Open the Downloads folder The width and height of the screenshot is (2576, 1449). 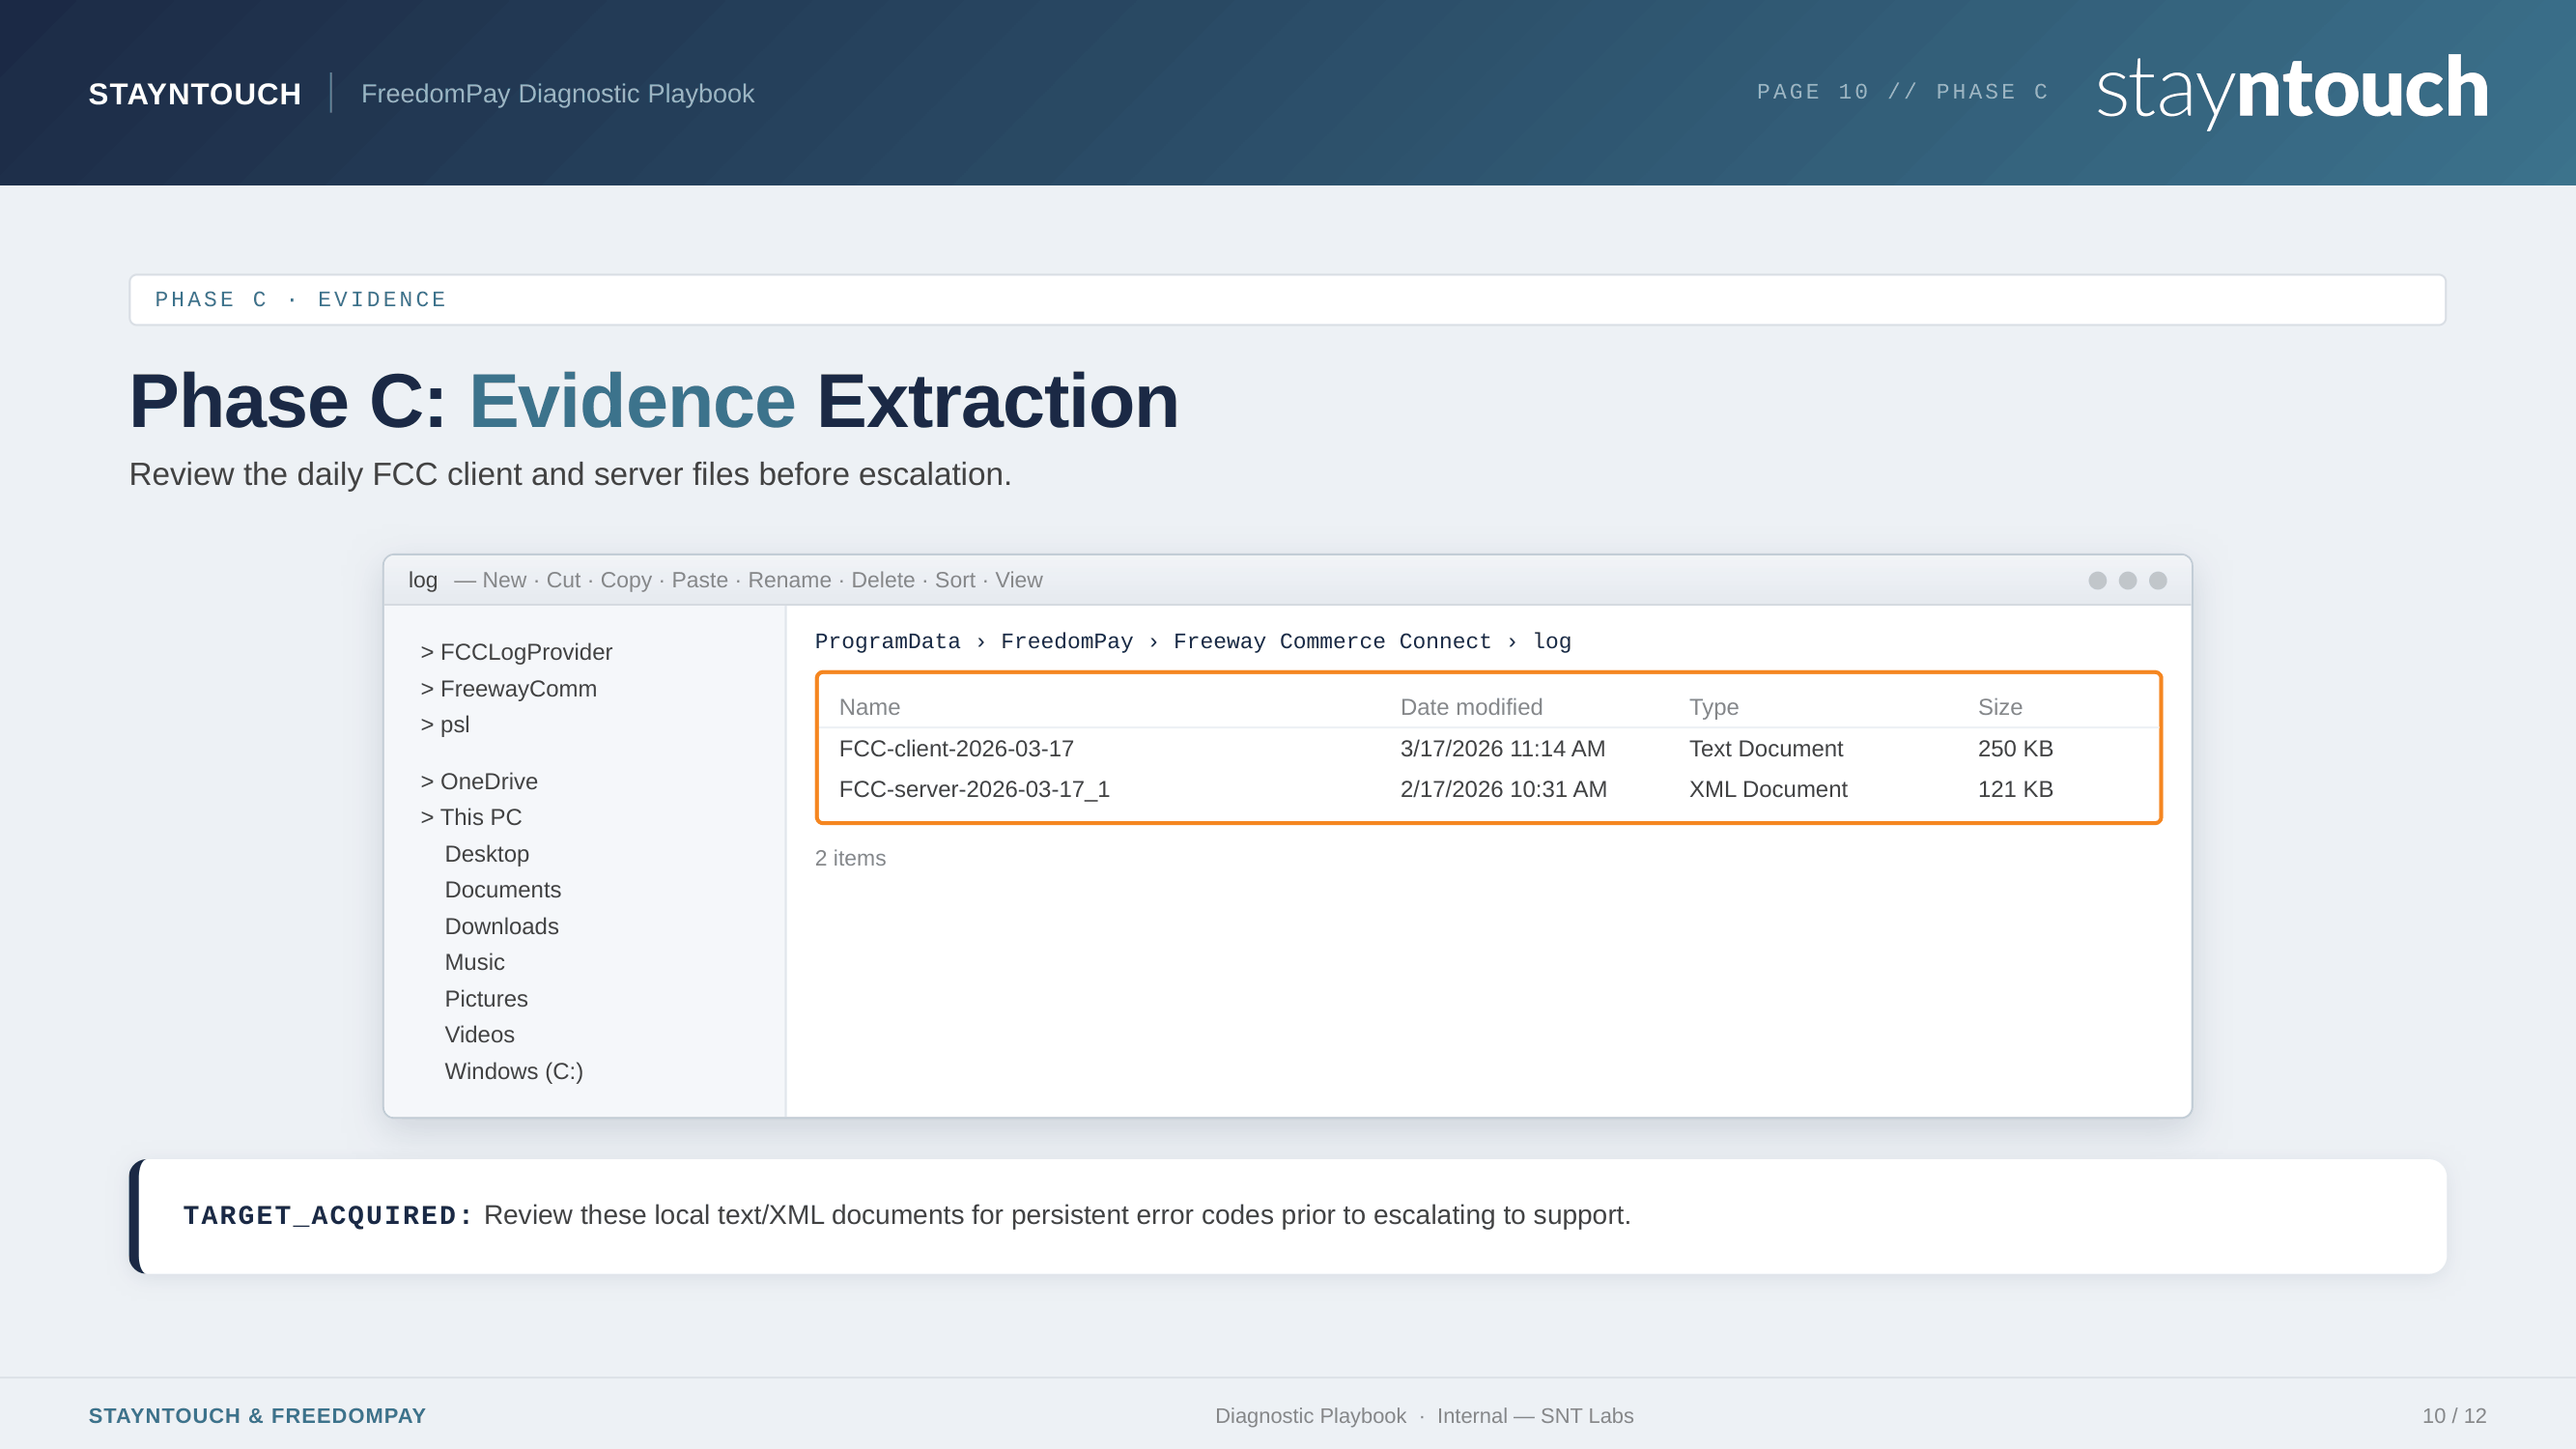(x=501, y=927)
